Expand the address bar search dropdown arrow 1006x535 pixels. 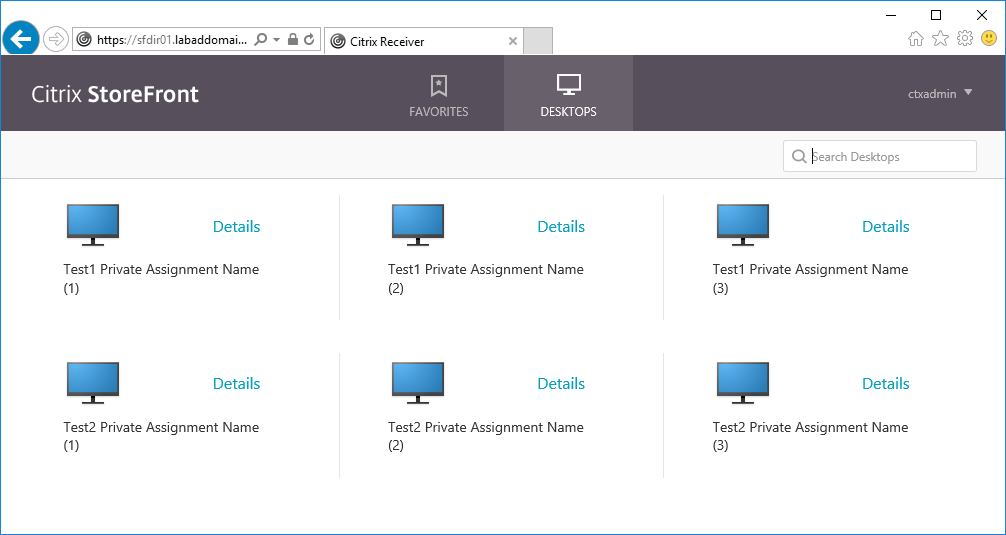click(276, 40)
